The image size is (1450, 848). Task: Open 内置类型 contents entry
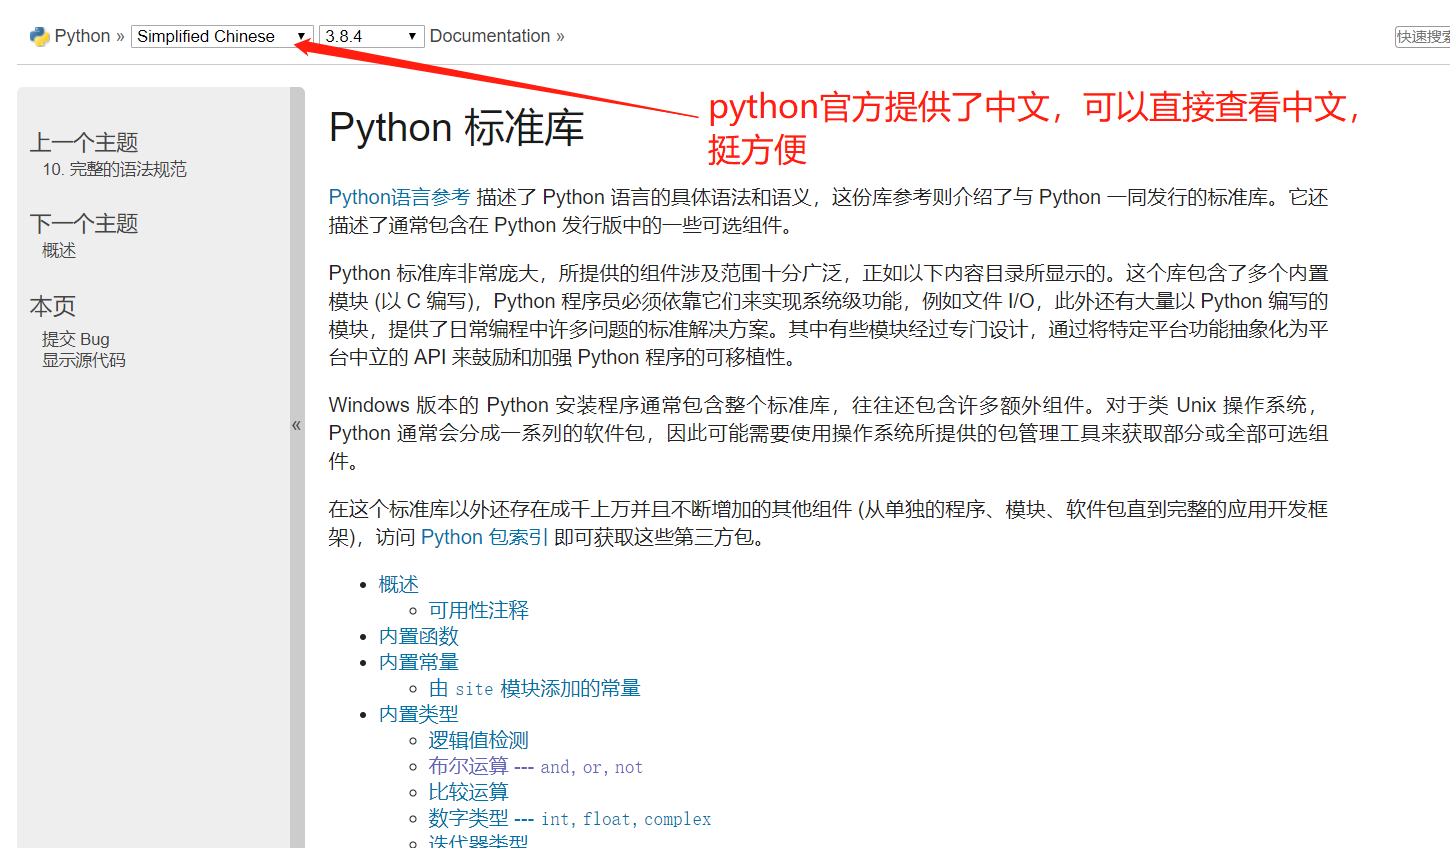click(x=419, y=714)
